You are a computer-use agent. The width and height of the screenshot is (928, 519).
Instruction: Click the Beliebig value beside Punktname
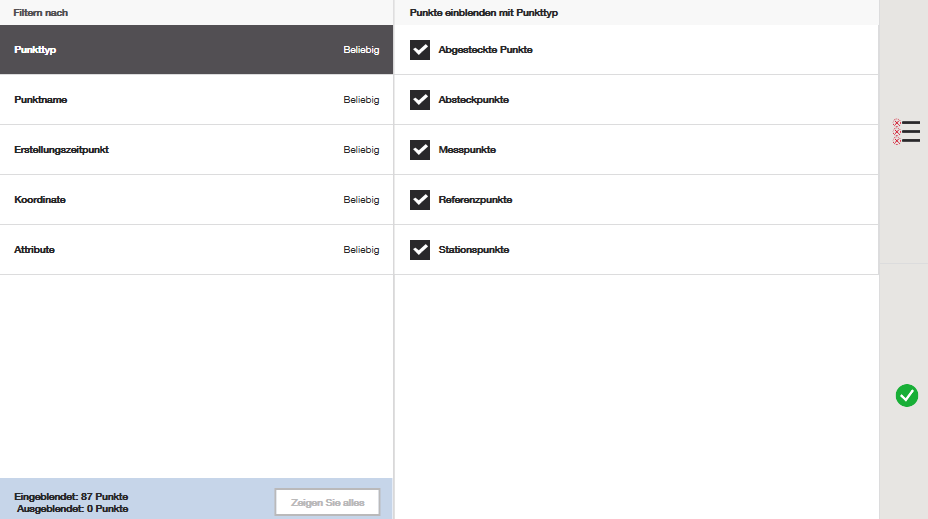(361, 100)
